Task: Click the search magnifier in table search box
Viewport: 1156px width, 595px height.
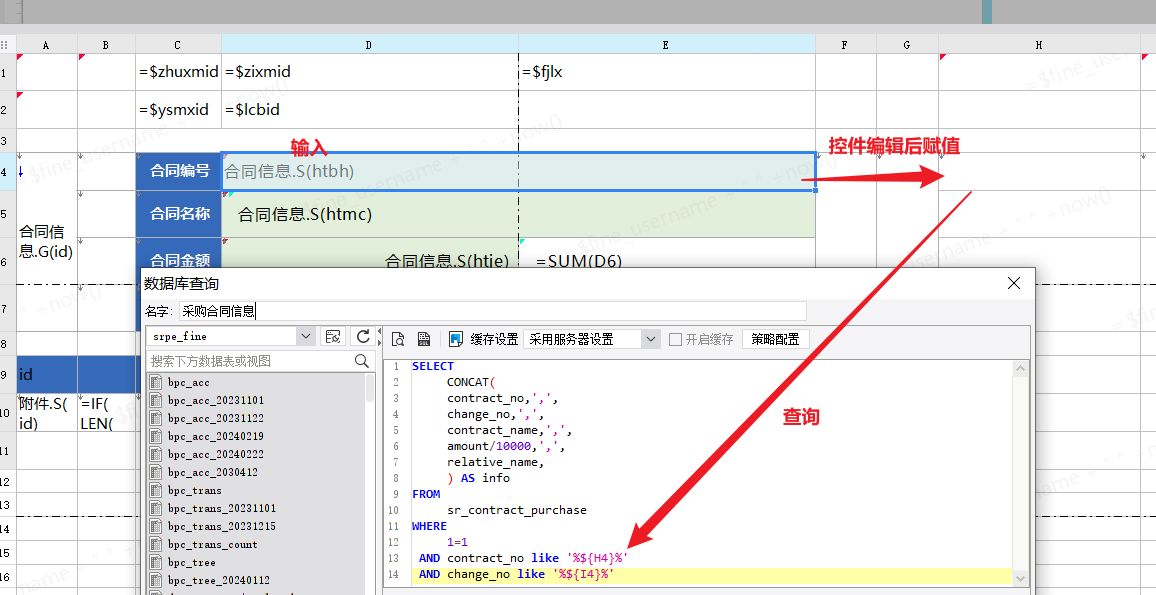Action: [361, 361]
